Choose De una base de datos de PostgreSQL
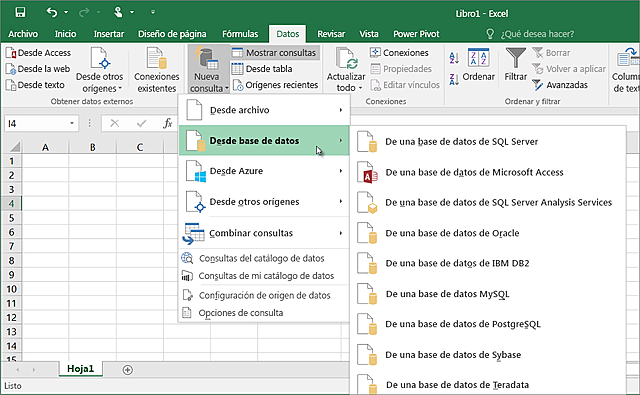This screenshot has height=395, width=640. coord(488,324)
